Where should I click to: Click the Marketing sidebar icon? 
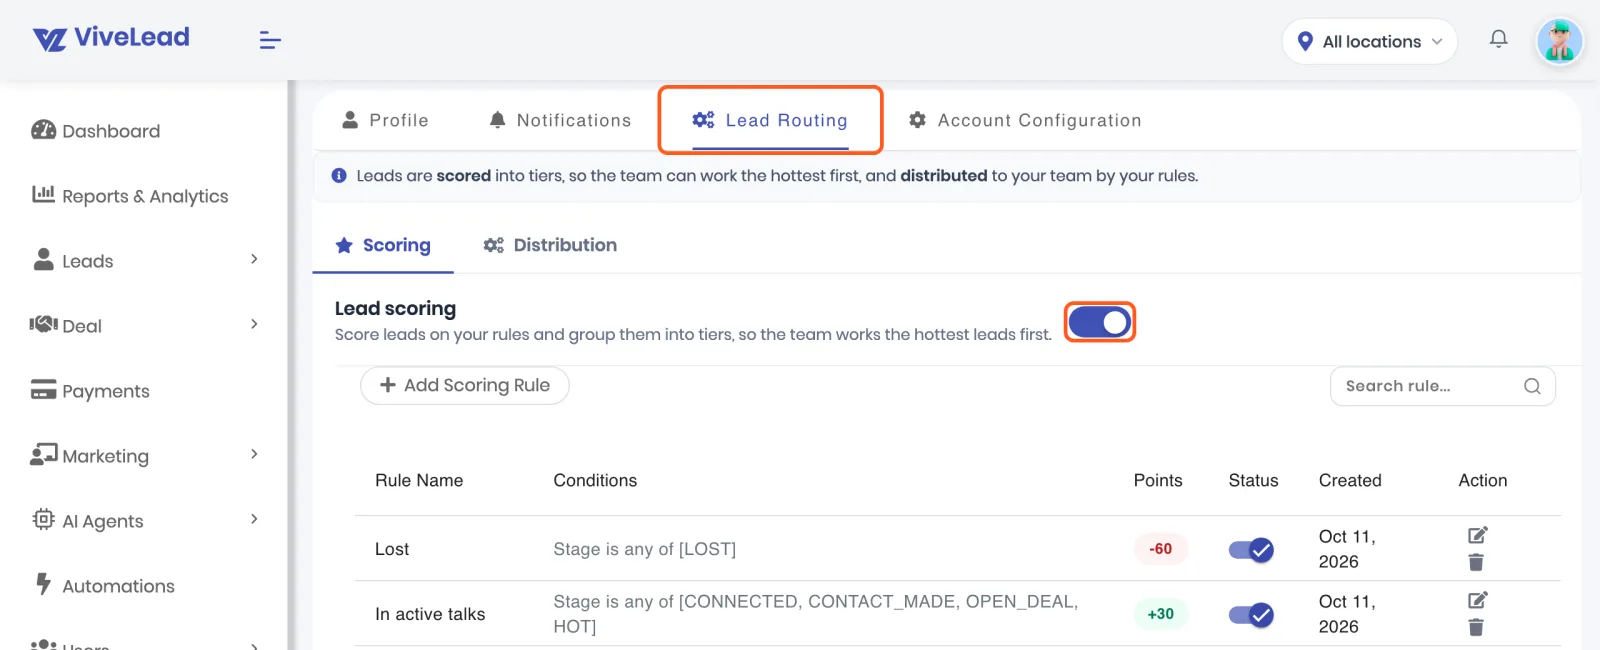tap(44, 454)
